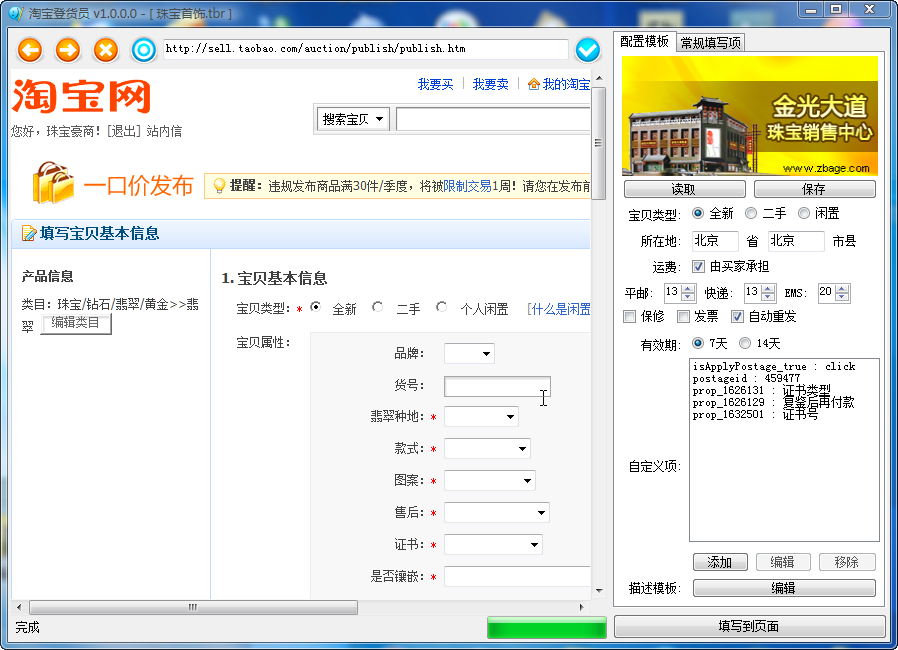The height and width of the screenshot is (650, 898).
Task: Click the 金光大道 珠宝销售中心 banner
Action: click(750, 116)
